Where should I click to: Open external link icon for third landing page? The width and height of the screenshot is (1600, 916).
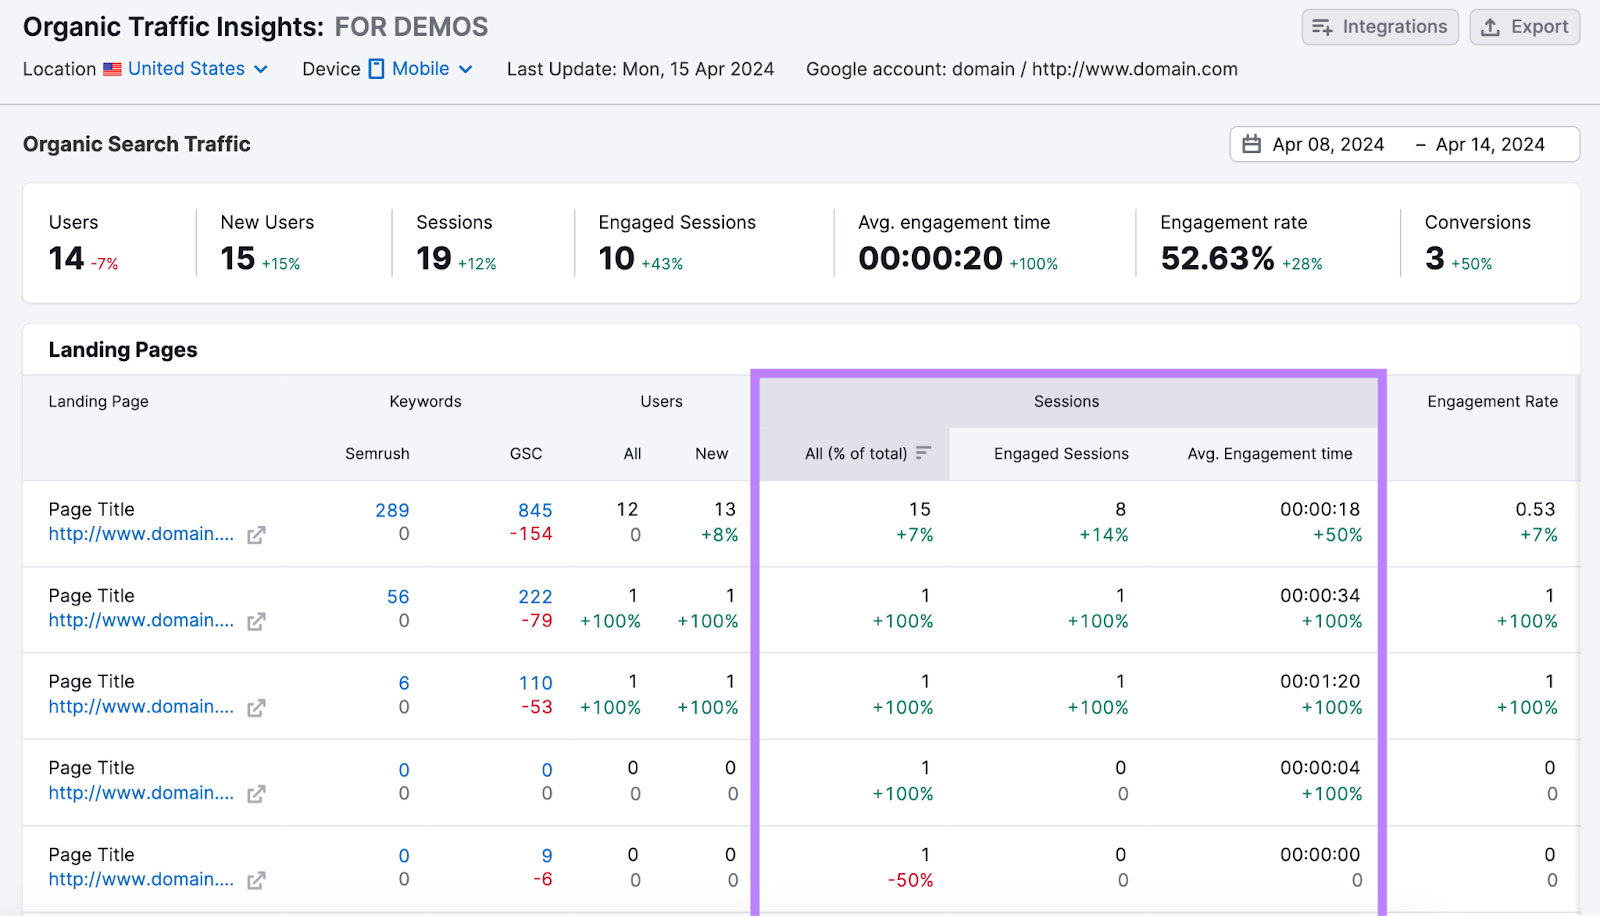coord(256,708)
